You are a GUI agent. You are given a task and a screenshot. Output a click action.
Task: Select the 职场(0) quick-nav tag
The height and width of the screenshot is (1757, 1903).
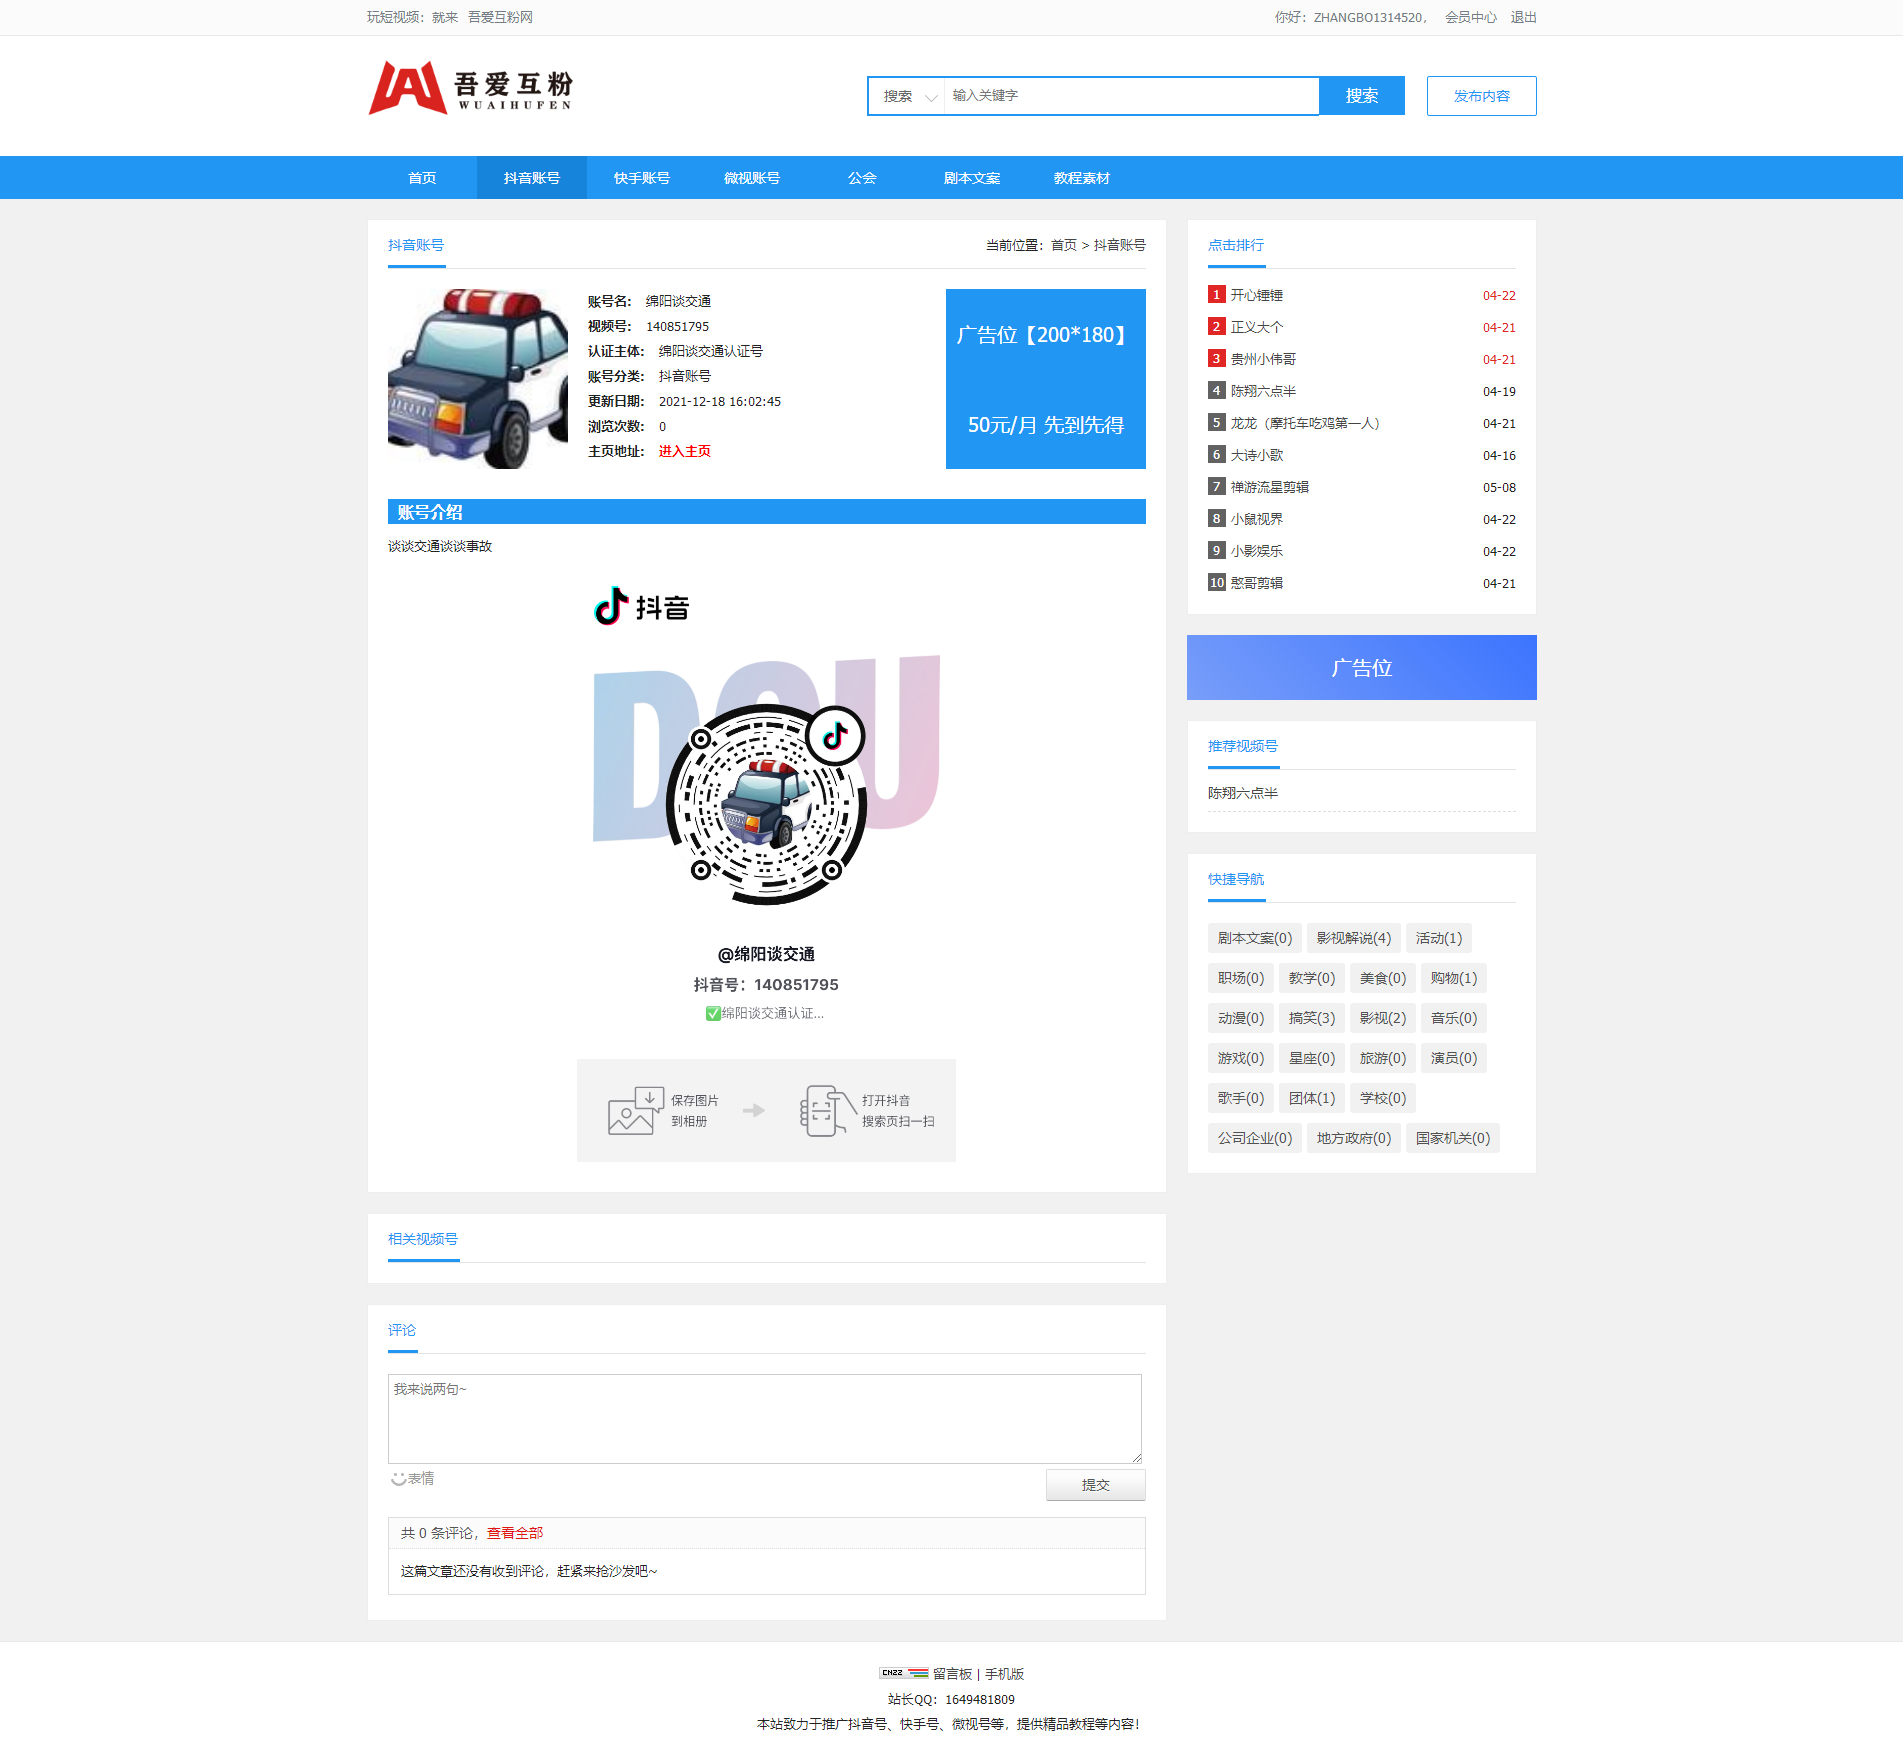[x=1241, y=978]
